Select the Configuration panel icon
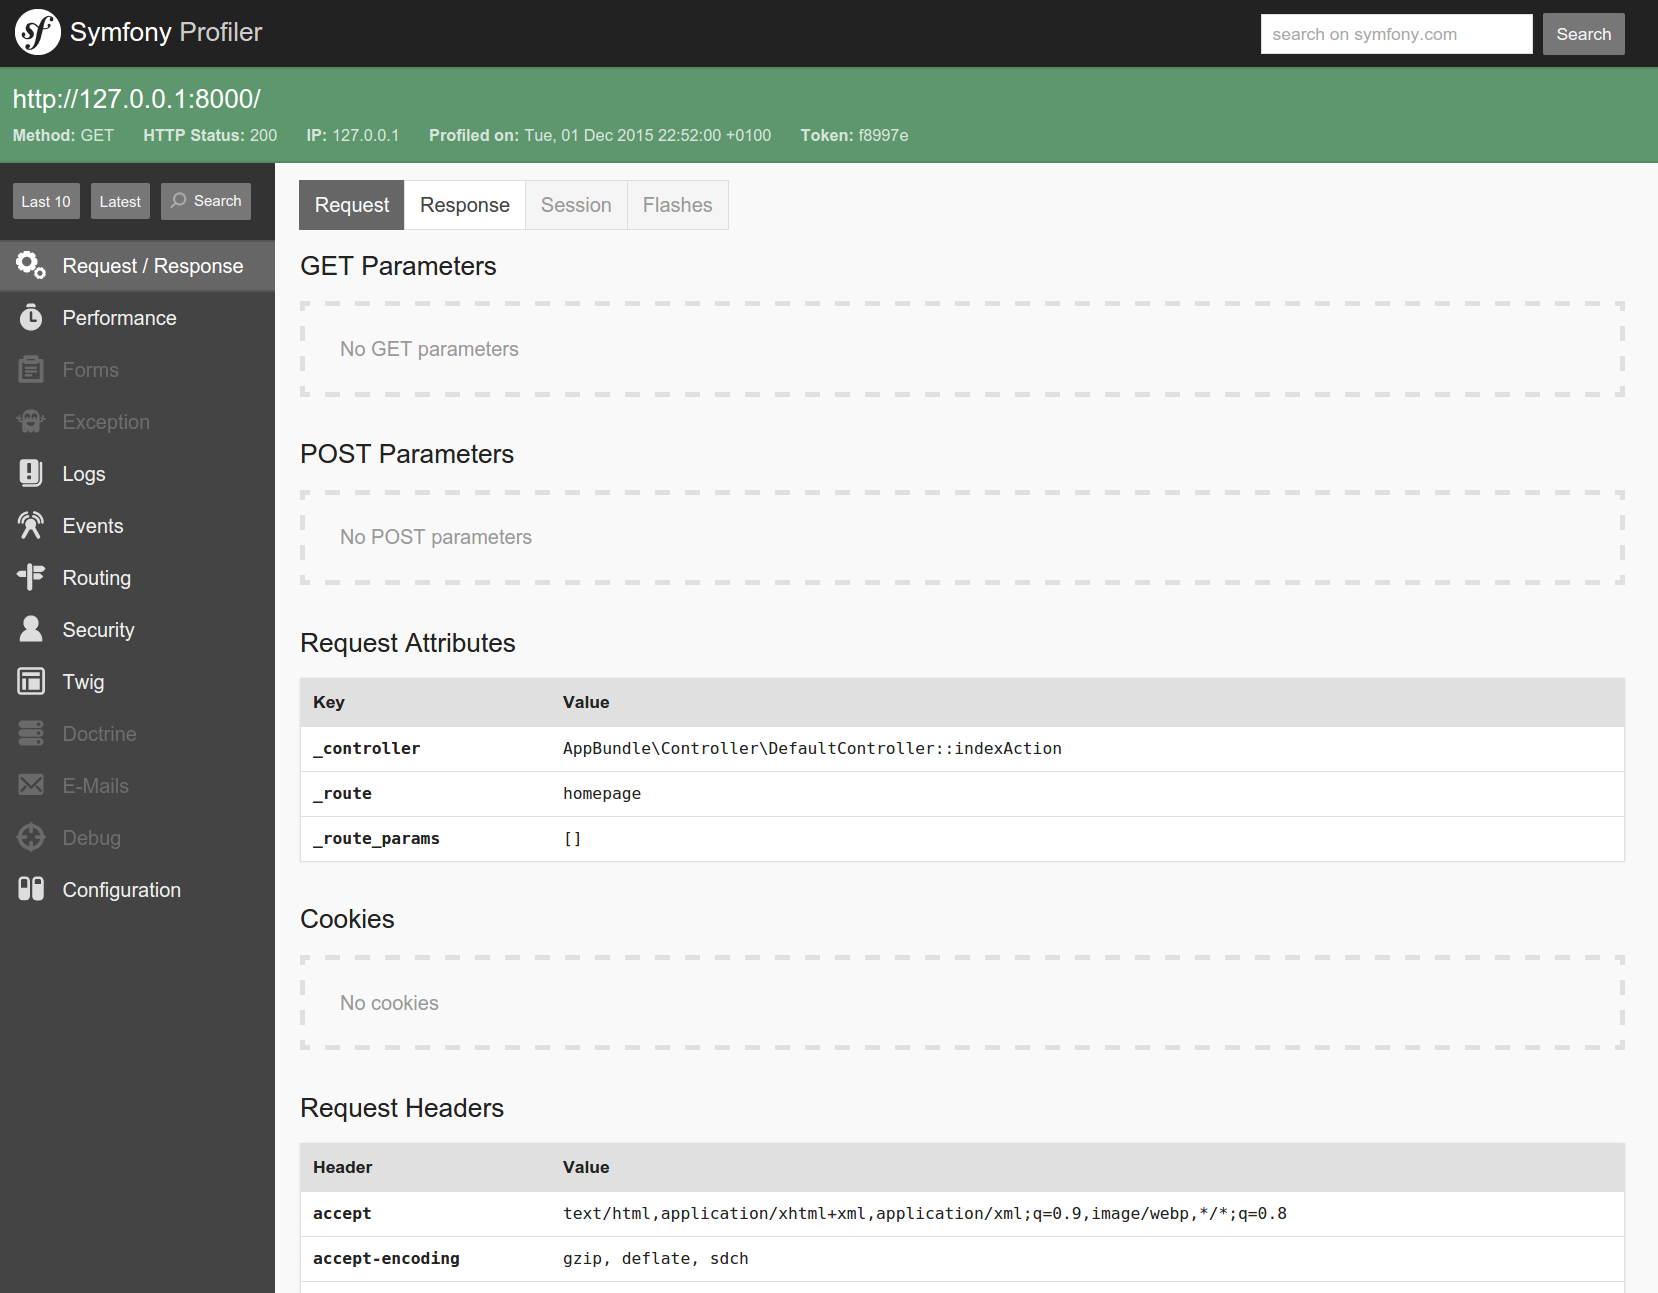1658x1293 pixels. point(31,889)
